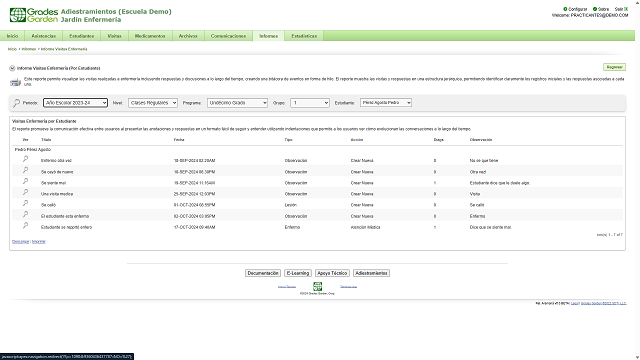Open the Nivel dropdown 'Clases Regulares'

tap(153, 103)
